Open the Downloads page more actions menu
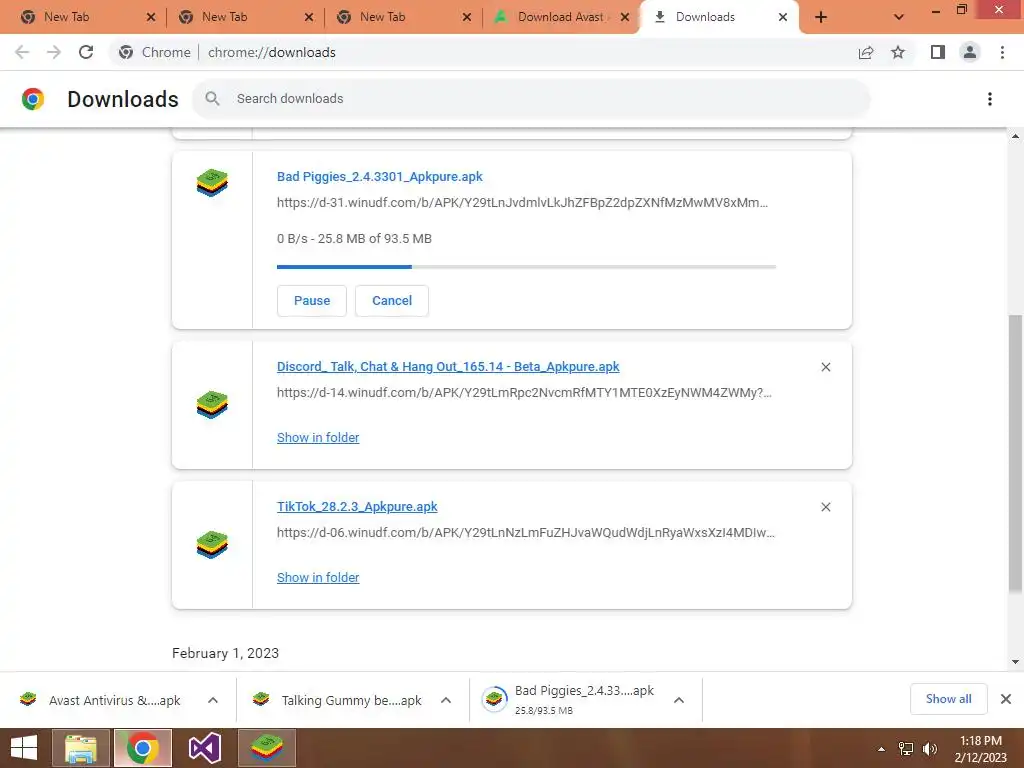This screenshot has height=768, width=1024. [x=990, y=99]
